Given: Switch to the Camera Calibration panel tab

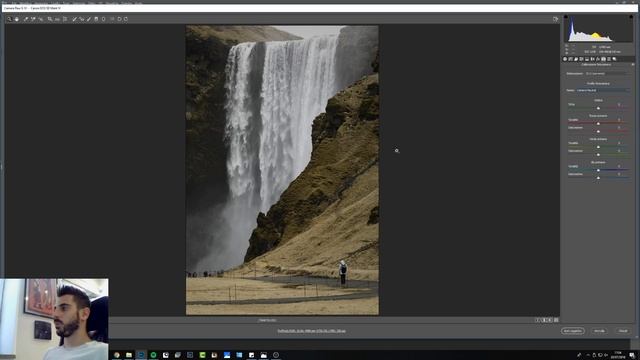Looking at the screenshot, I should coord(603,59).
